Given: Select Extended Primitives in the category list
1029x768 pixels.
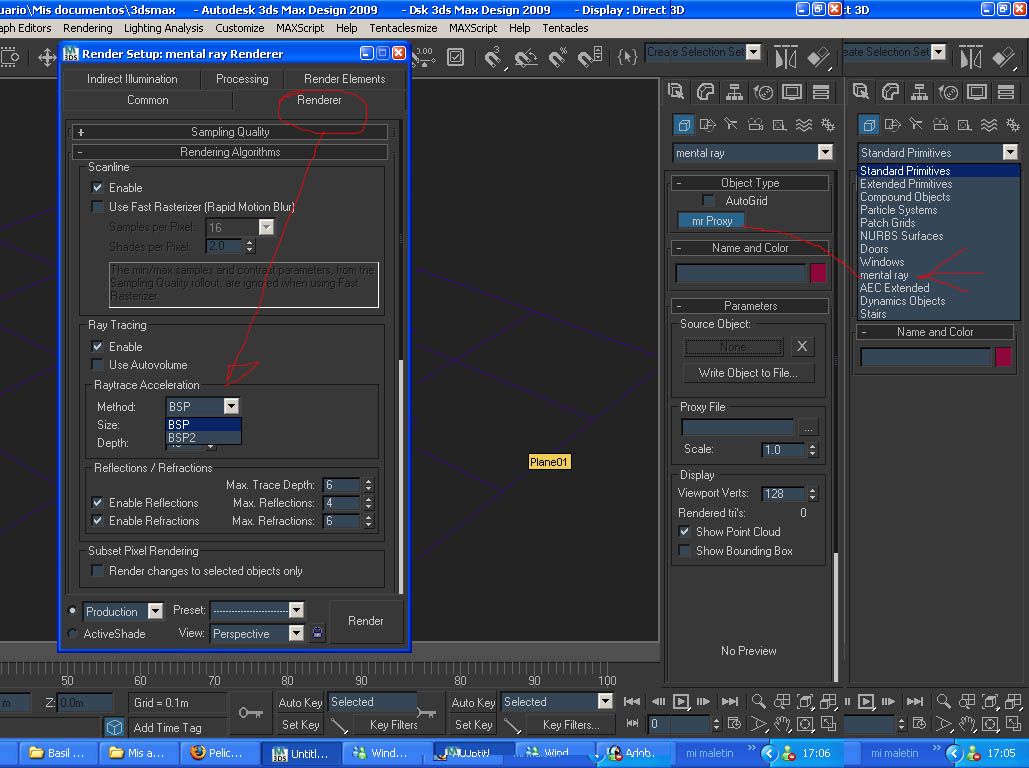Looking at the screenshot, I should [x=906, y=184].
